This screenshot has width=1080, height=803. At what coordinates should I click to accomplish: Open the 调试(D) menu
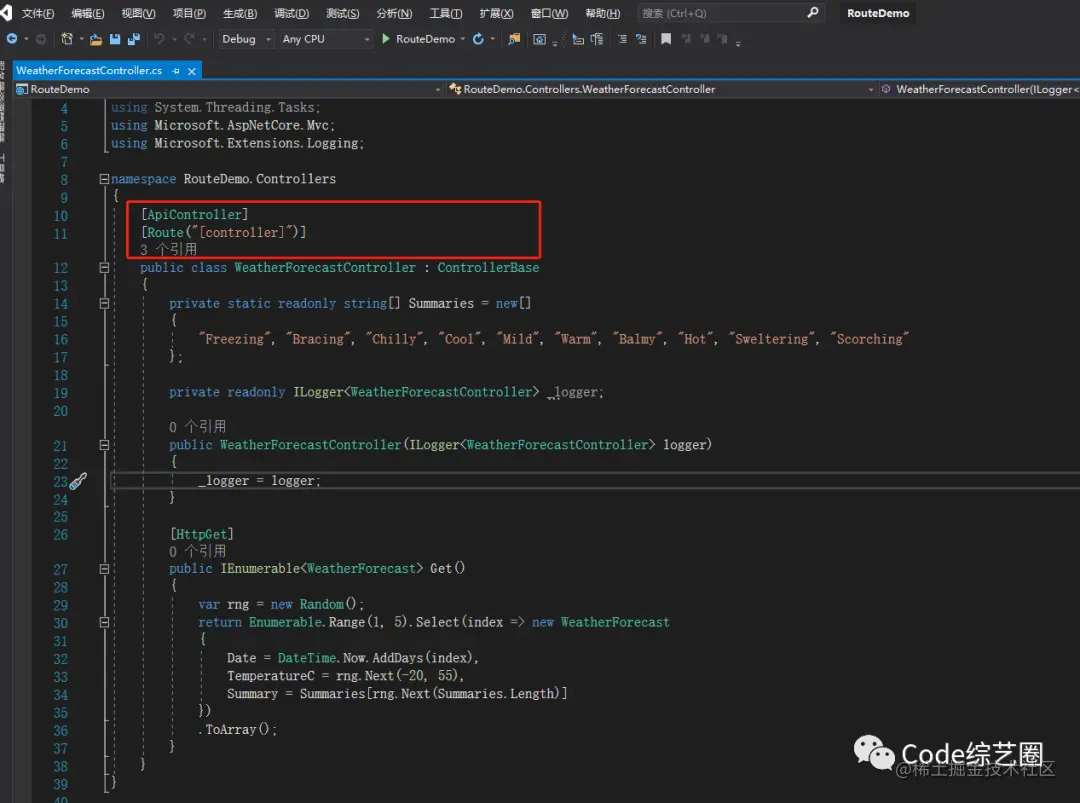coord(291,13)
